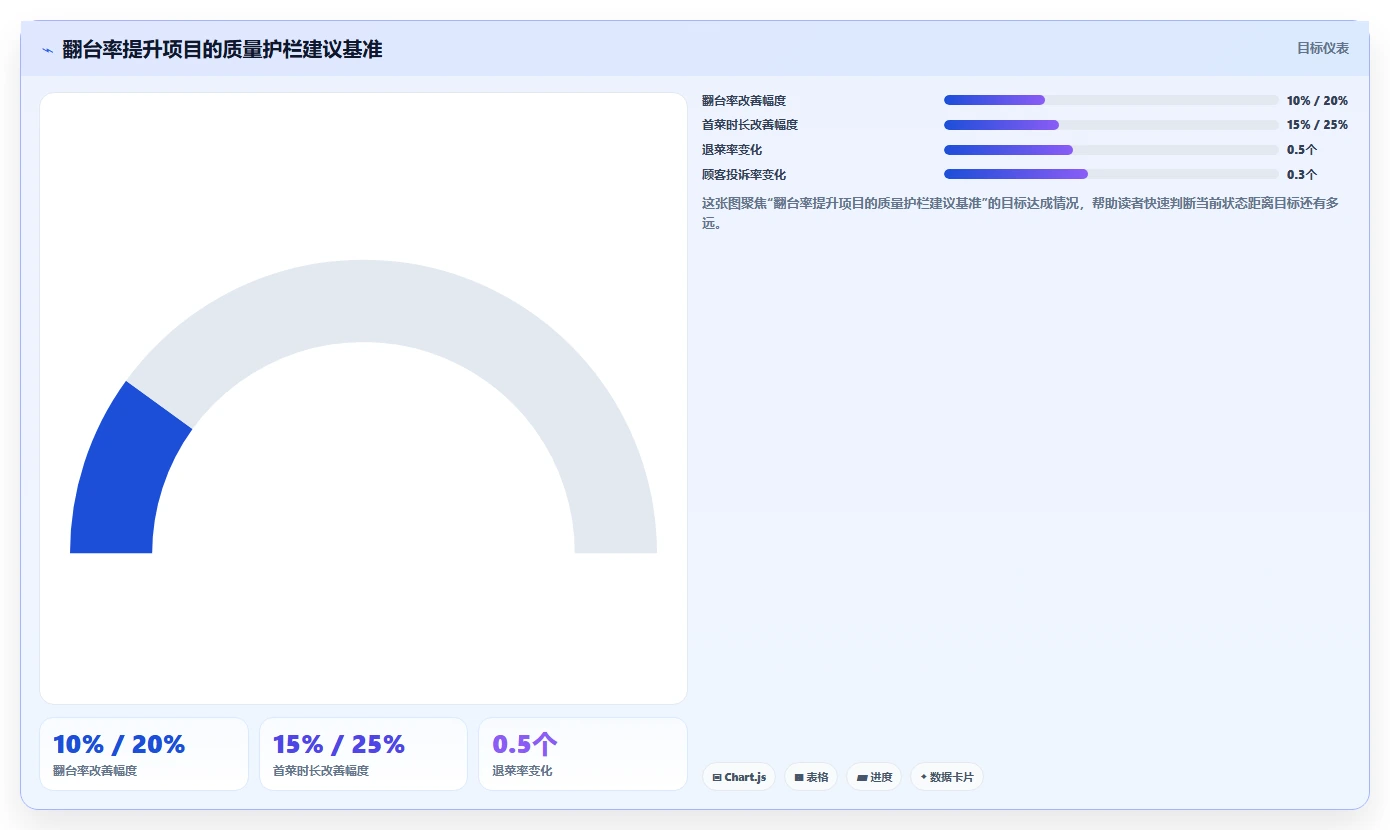Click the Chart.js tag chip

[x=739, y=777]
